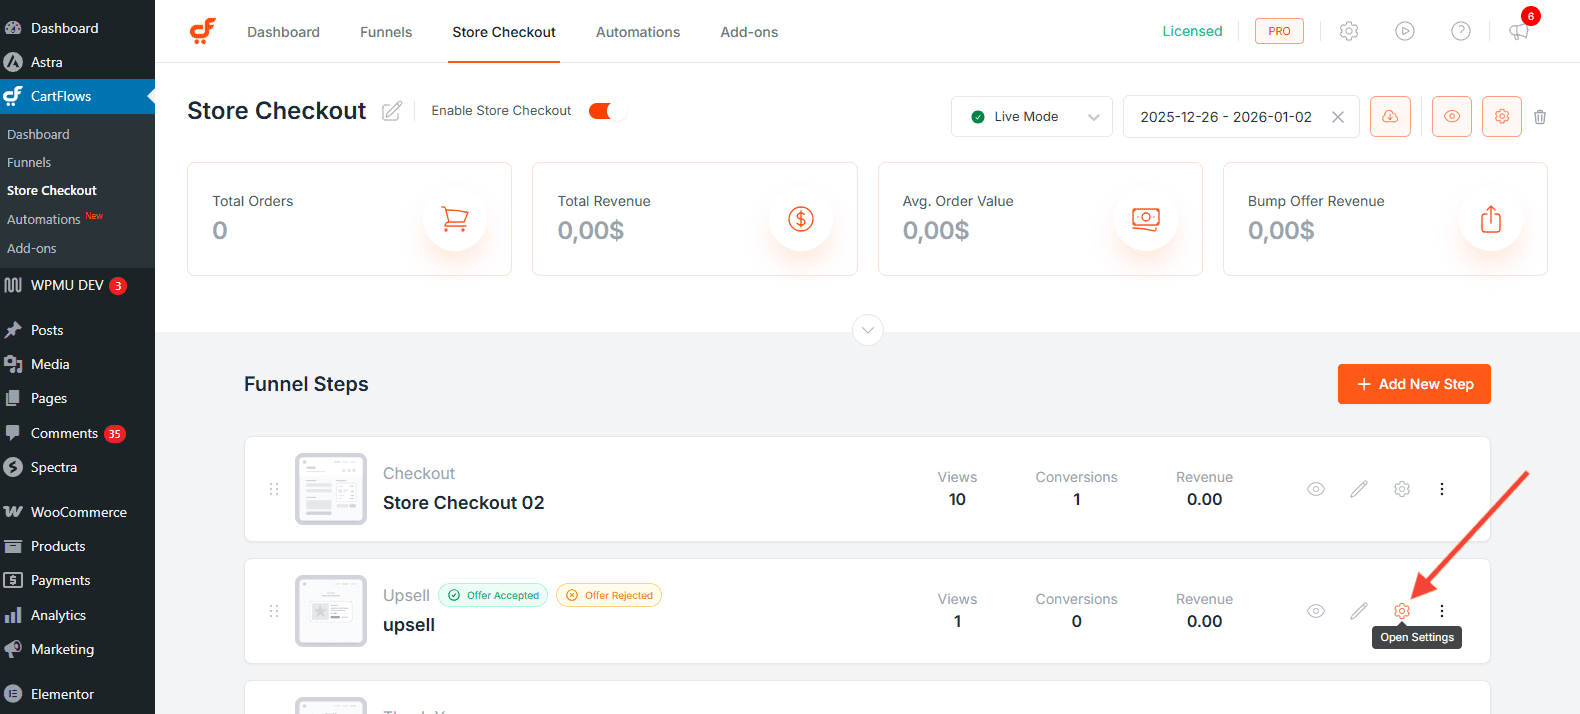Open the Automations tab
This screenshot has width=1580, height=714.
tap(638, 32)
